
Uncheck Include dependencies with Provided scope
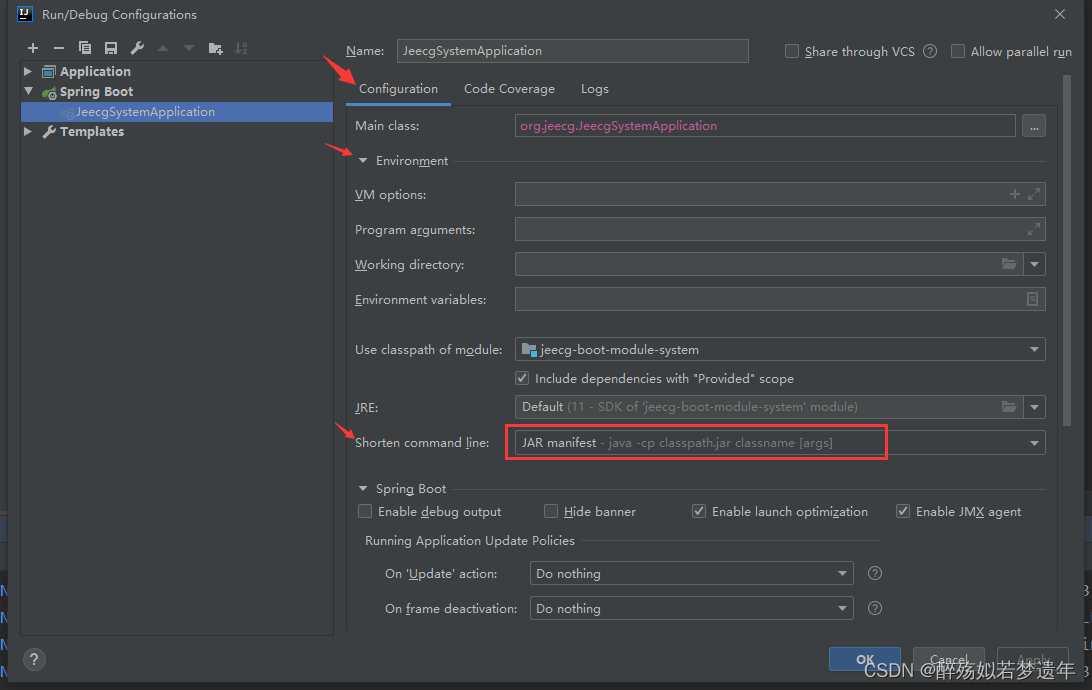coord(521,378)
